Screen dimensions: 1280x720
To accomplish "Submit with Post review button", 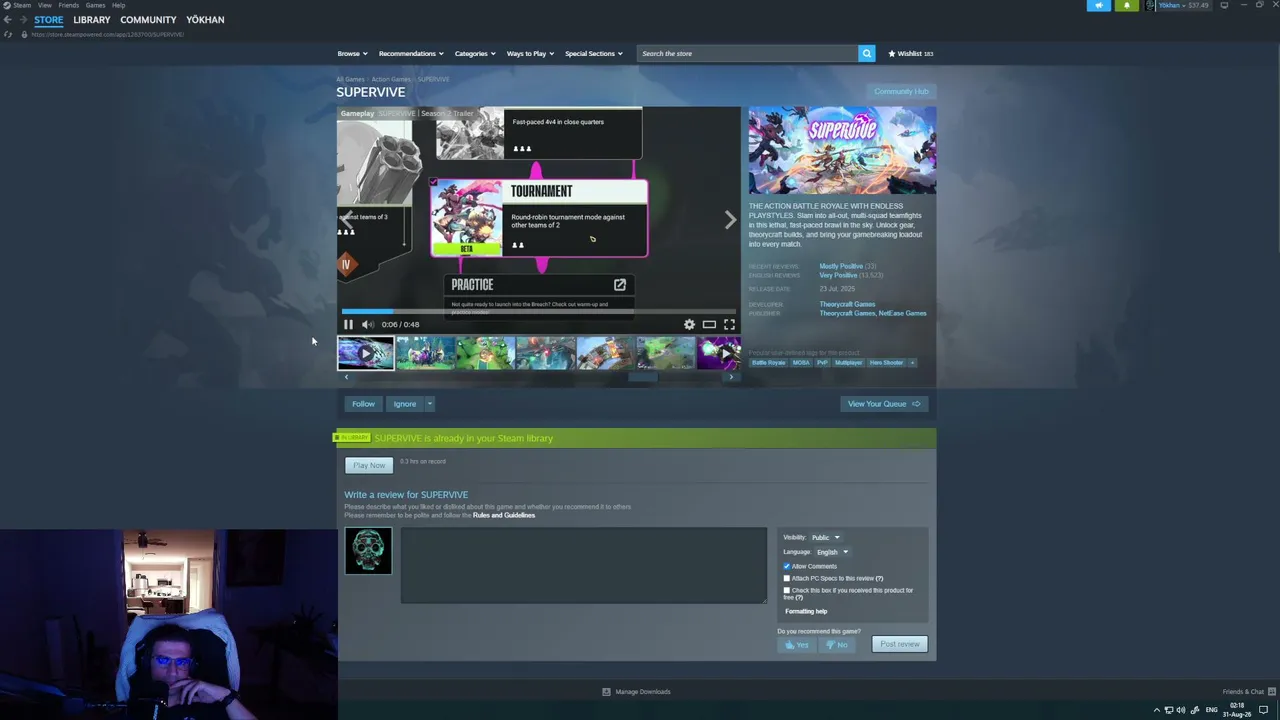I will pos(900,644).
